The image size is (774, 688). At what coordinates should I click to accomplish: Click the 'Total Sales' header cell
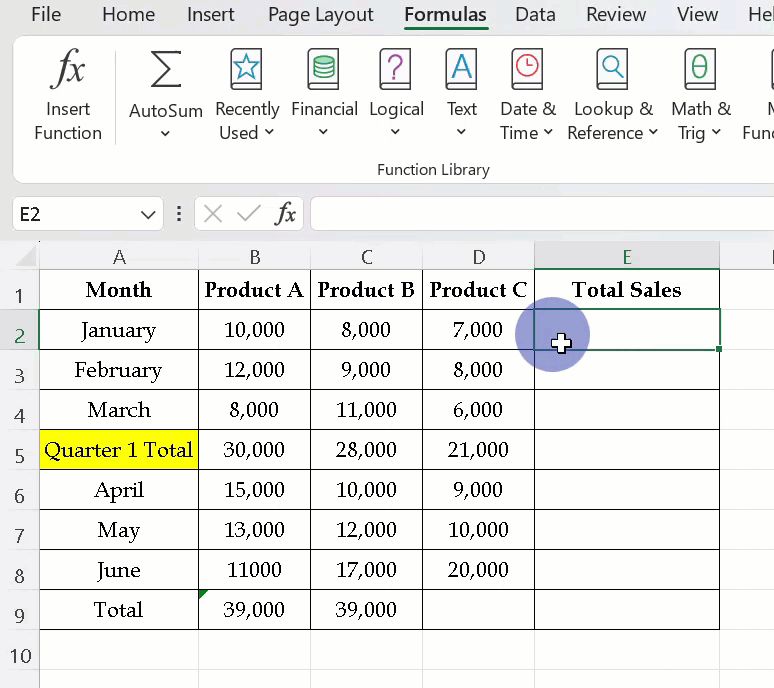point(627,290)
